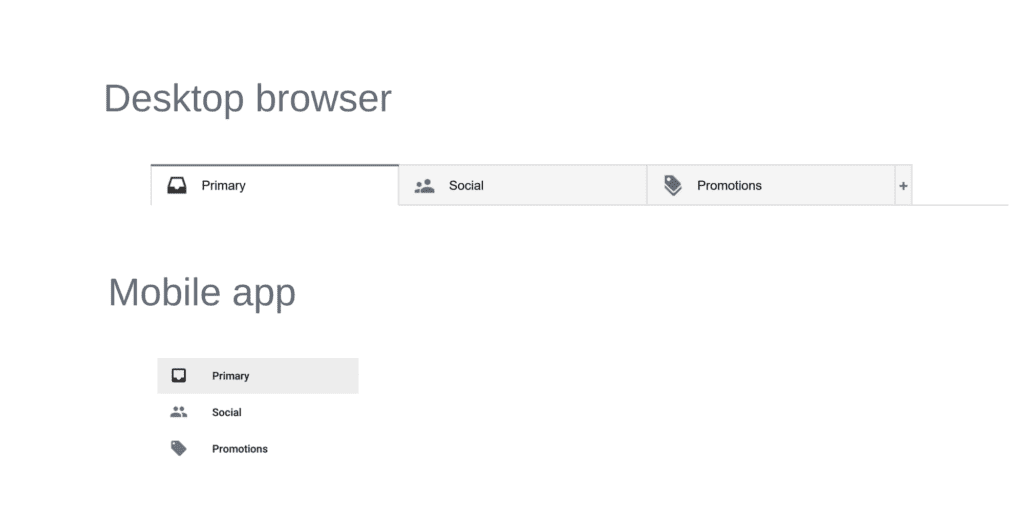Click the inbox icon in mobile Primary row

[178, 376]
